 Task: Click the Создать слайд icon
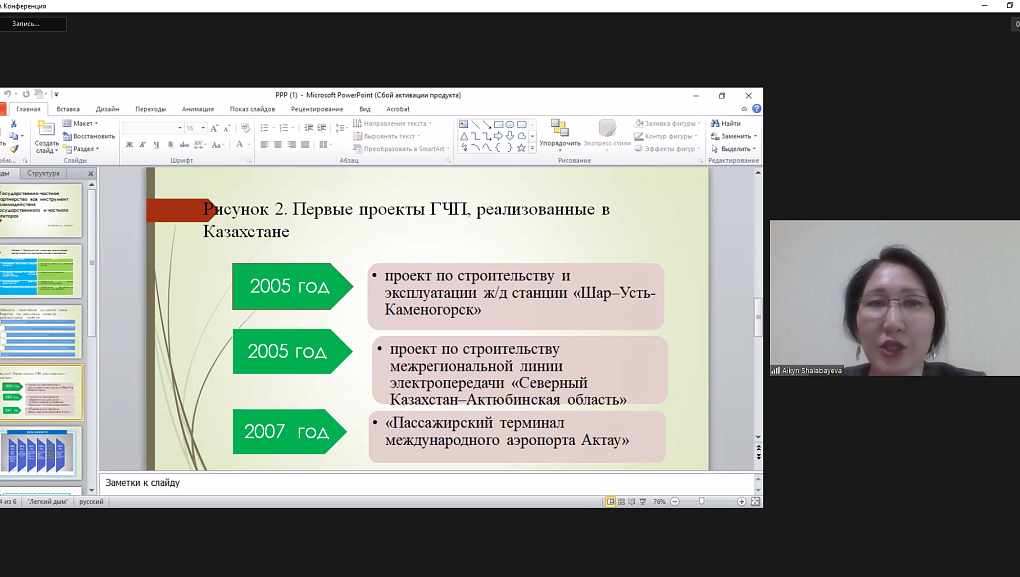point(46,129)
